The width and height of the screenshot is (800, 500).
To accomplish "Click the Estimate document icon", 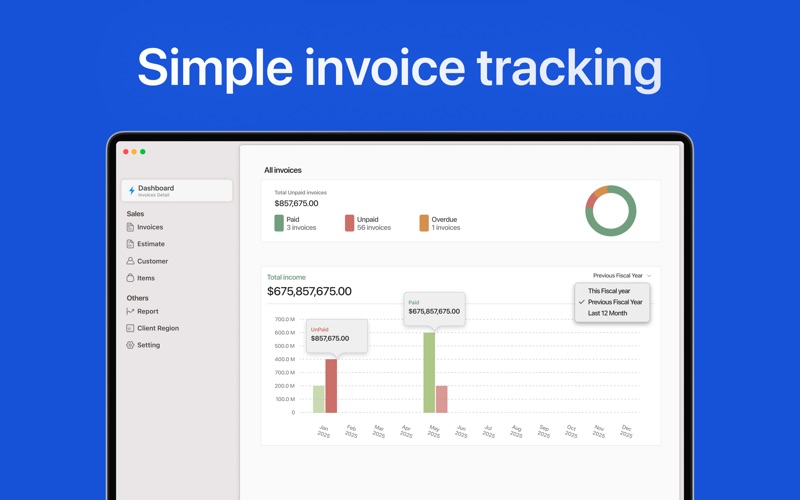I will [x=130, y=244].
